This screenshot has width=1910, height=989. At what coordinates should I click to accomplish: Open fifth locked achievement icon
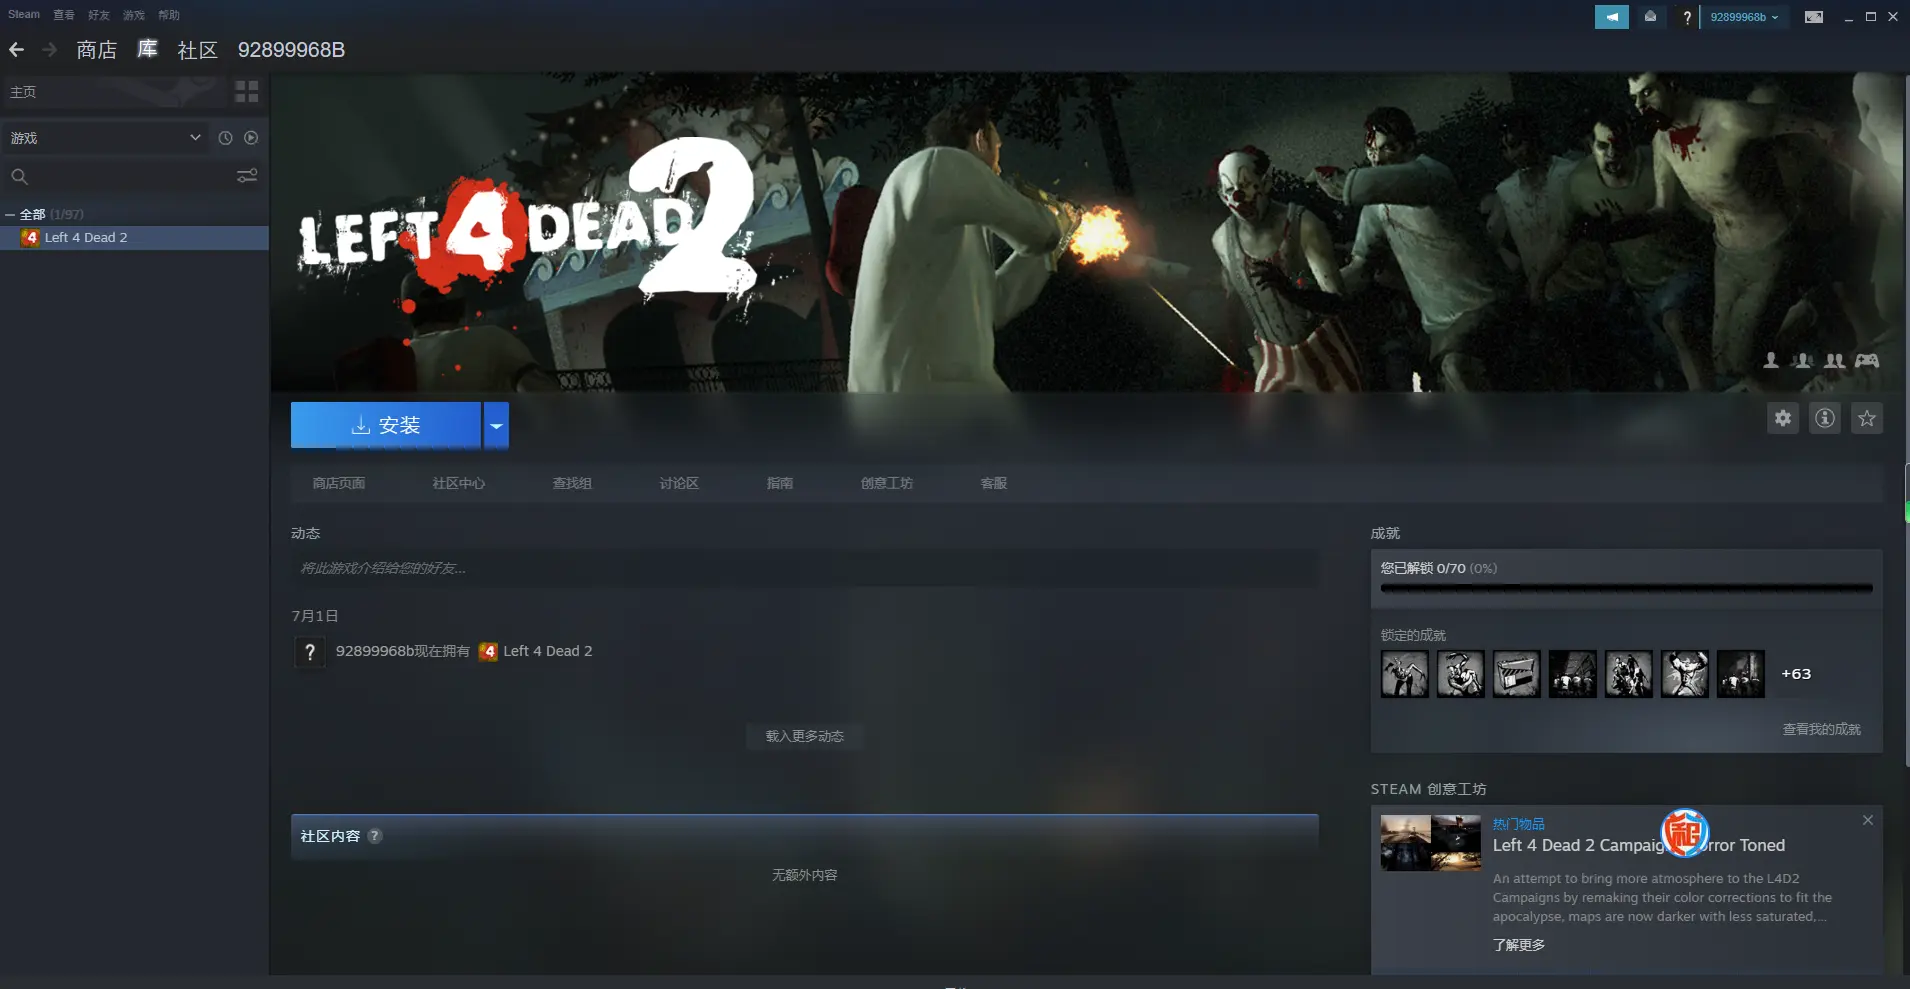point(1628,674)
